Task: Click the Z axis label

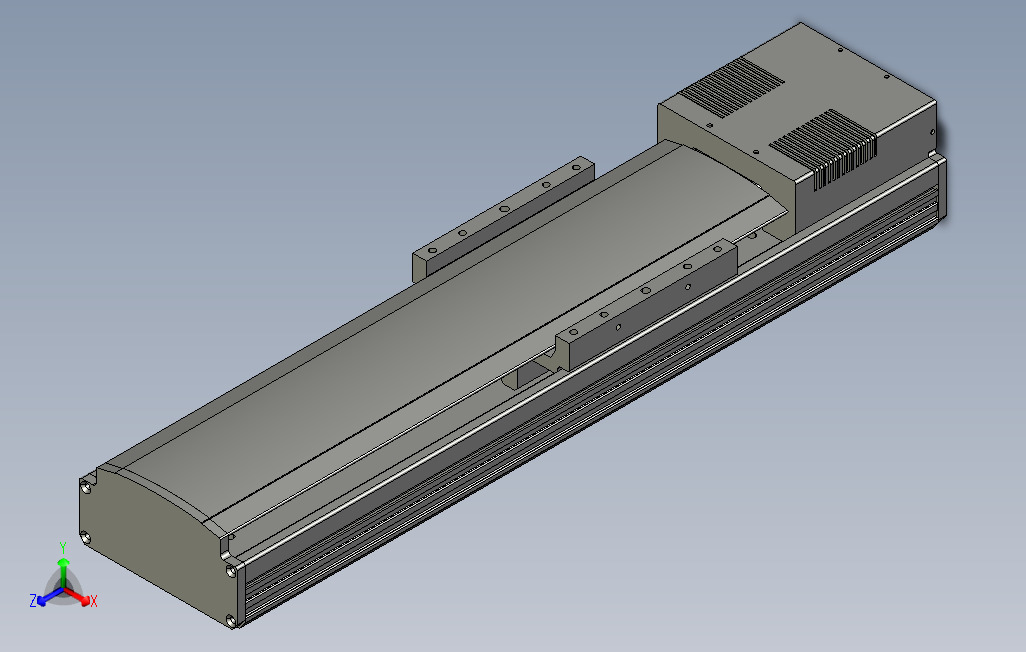Action: [x=34, y=600]
